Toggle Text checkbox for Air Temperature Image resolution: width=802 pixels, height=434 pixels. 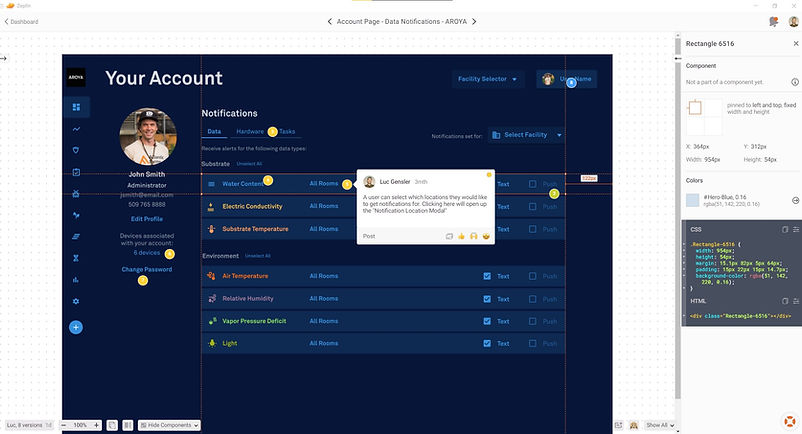(x=487, y=276)
